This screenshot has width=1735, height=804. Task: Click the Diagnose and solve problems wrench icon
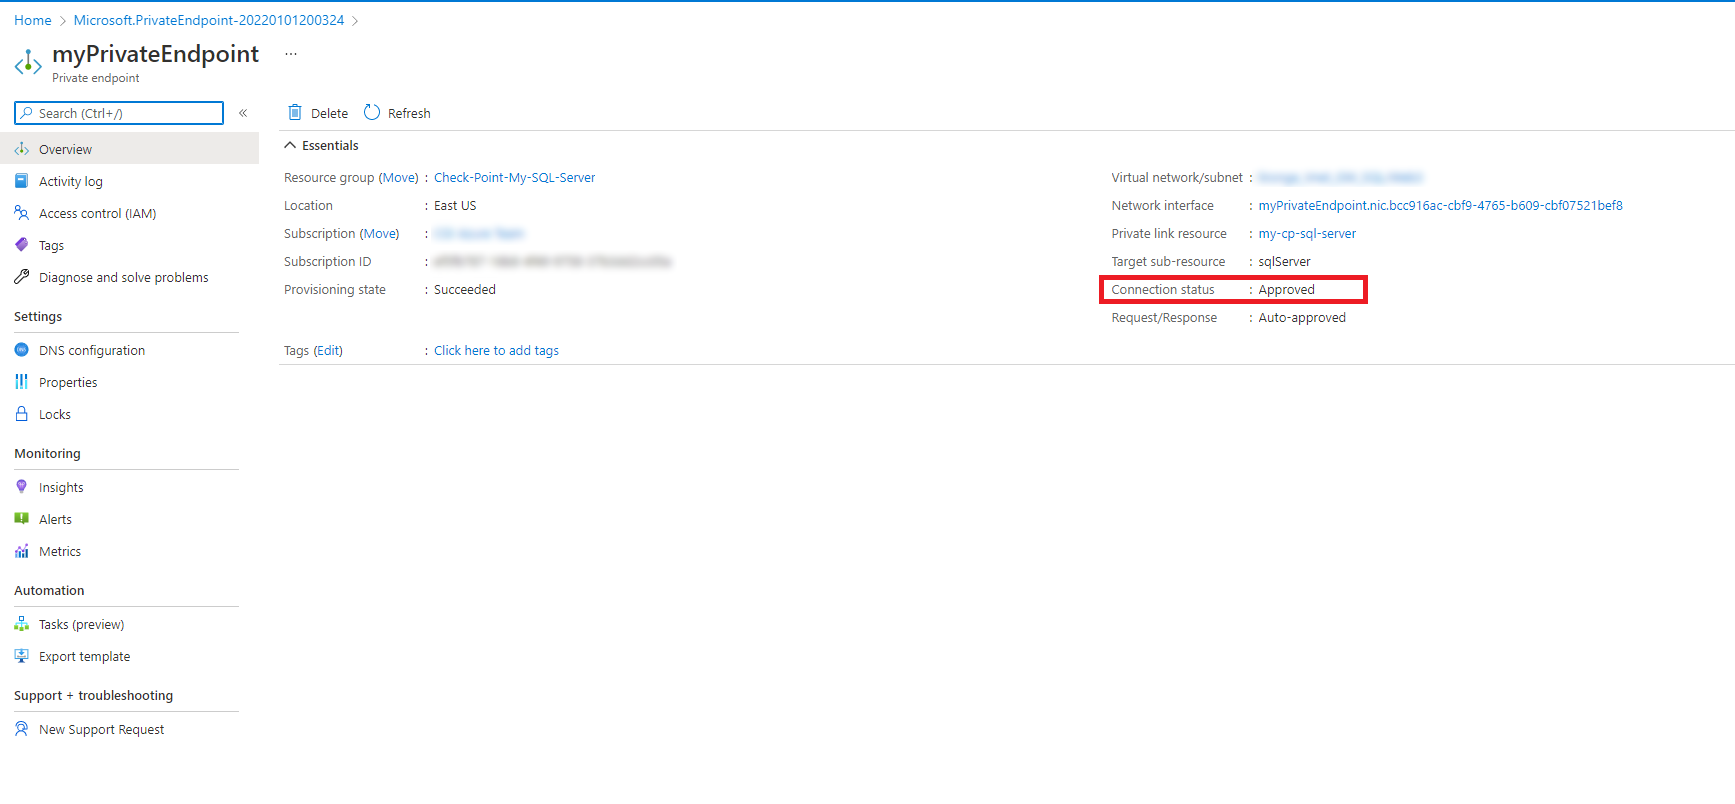(x=22, y=277)
